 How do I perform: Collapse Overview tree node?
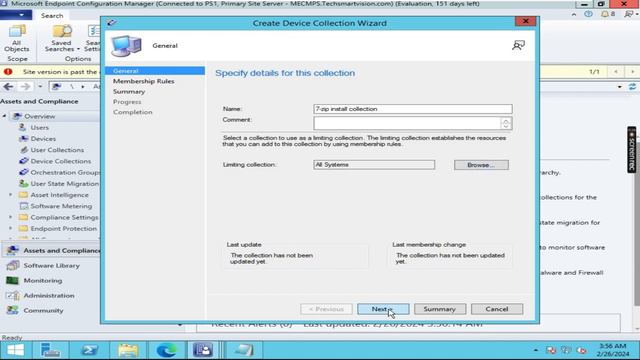coord(4,116)
